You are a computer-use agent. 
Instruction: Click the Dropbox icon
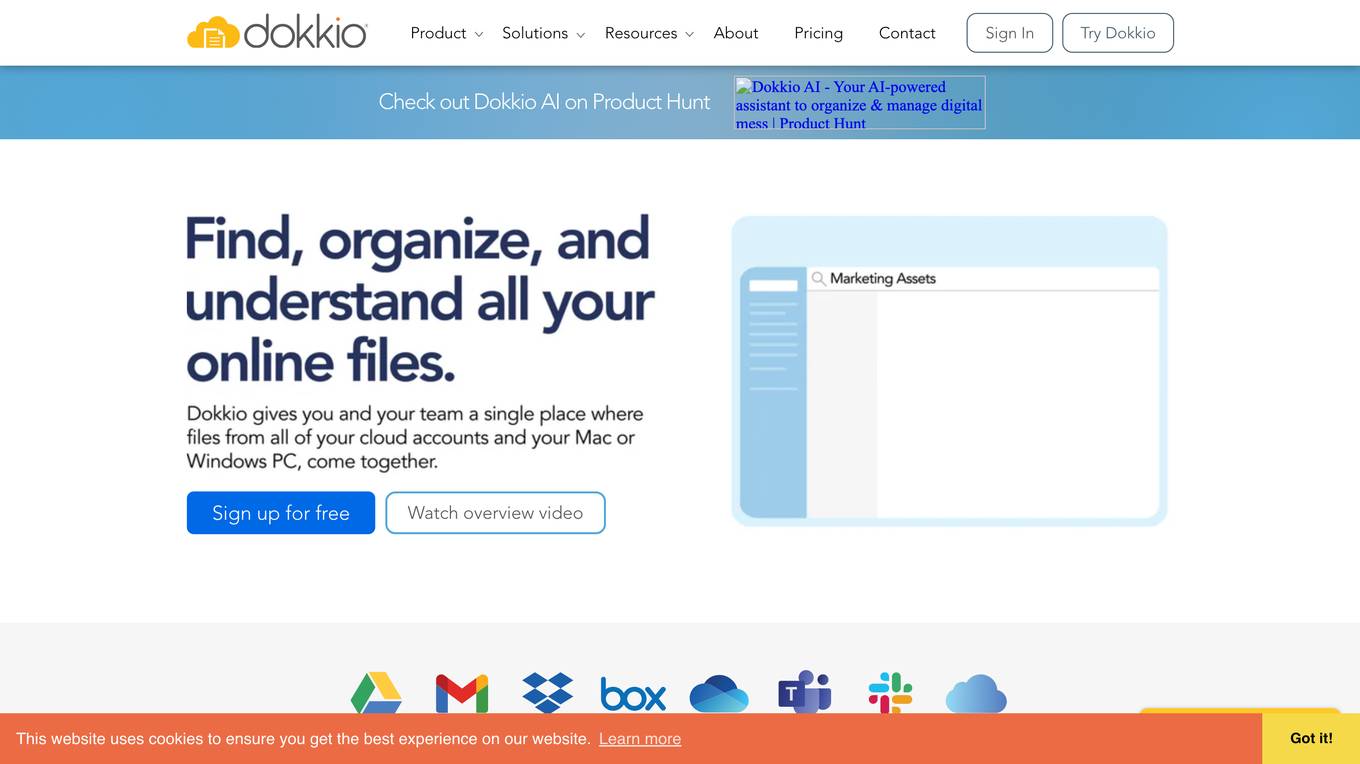point(548,692)
